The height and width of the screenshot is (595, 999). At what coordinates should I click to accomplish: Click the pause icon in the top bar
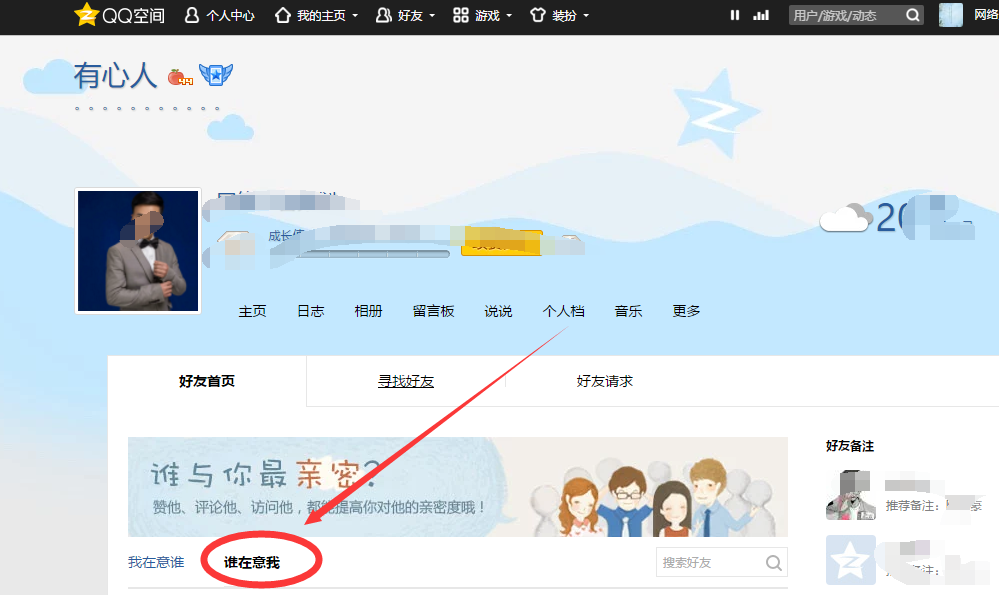point(735,15)
